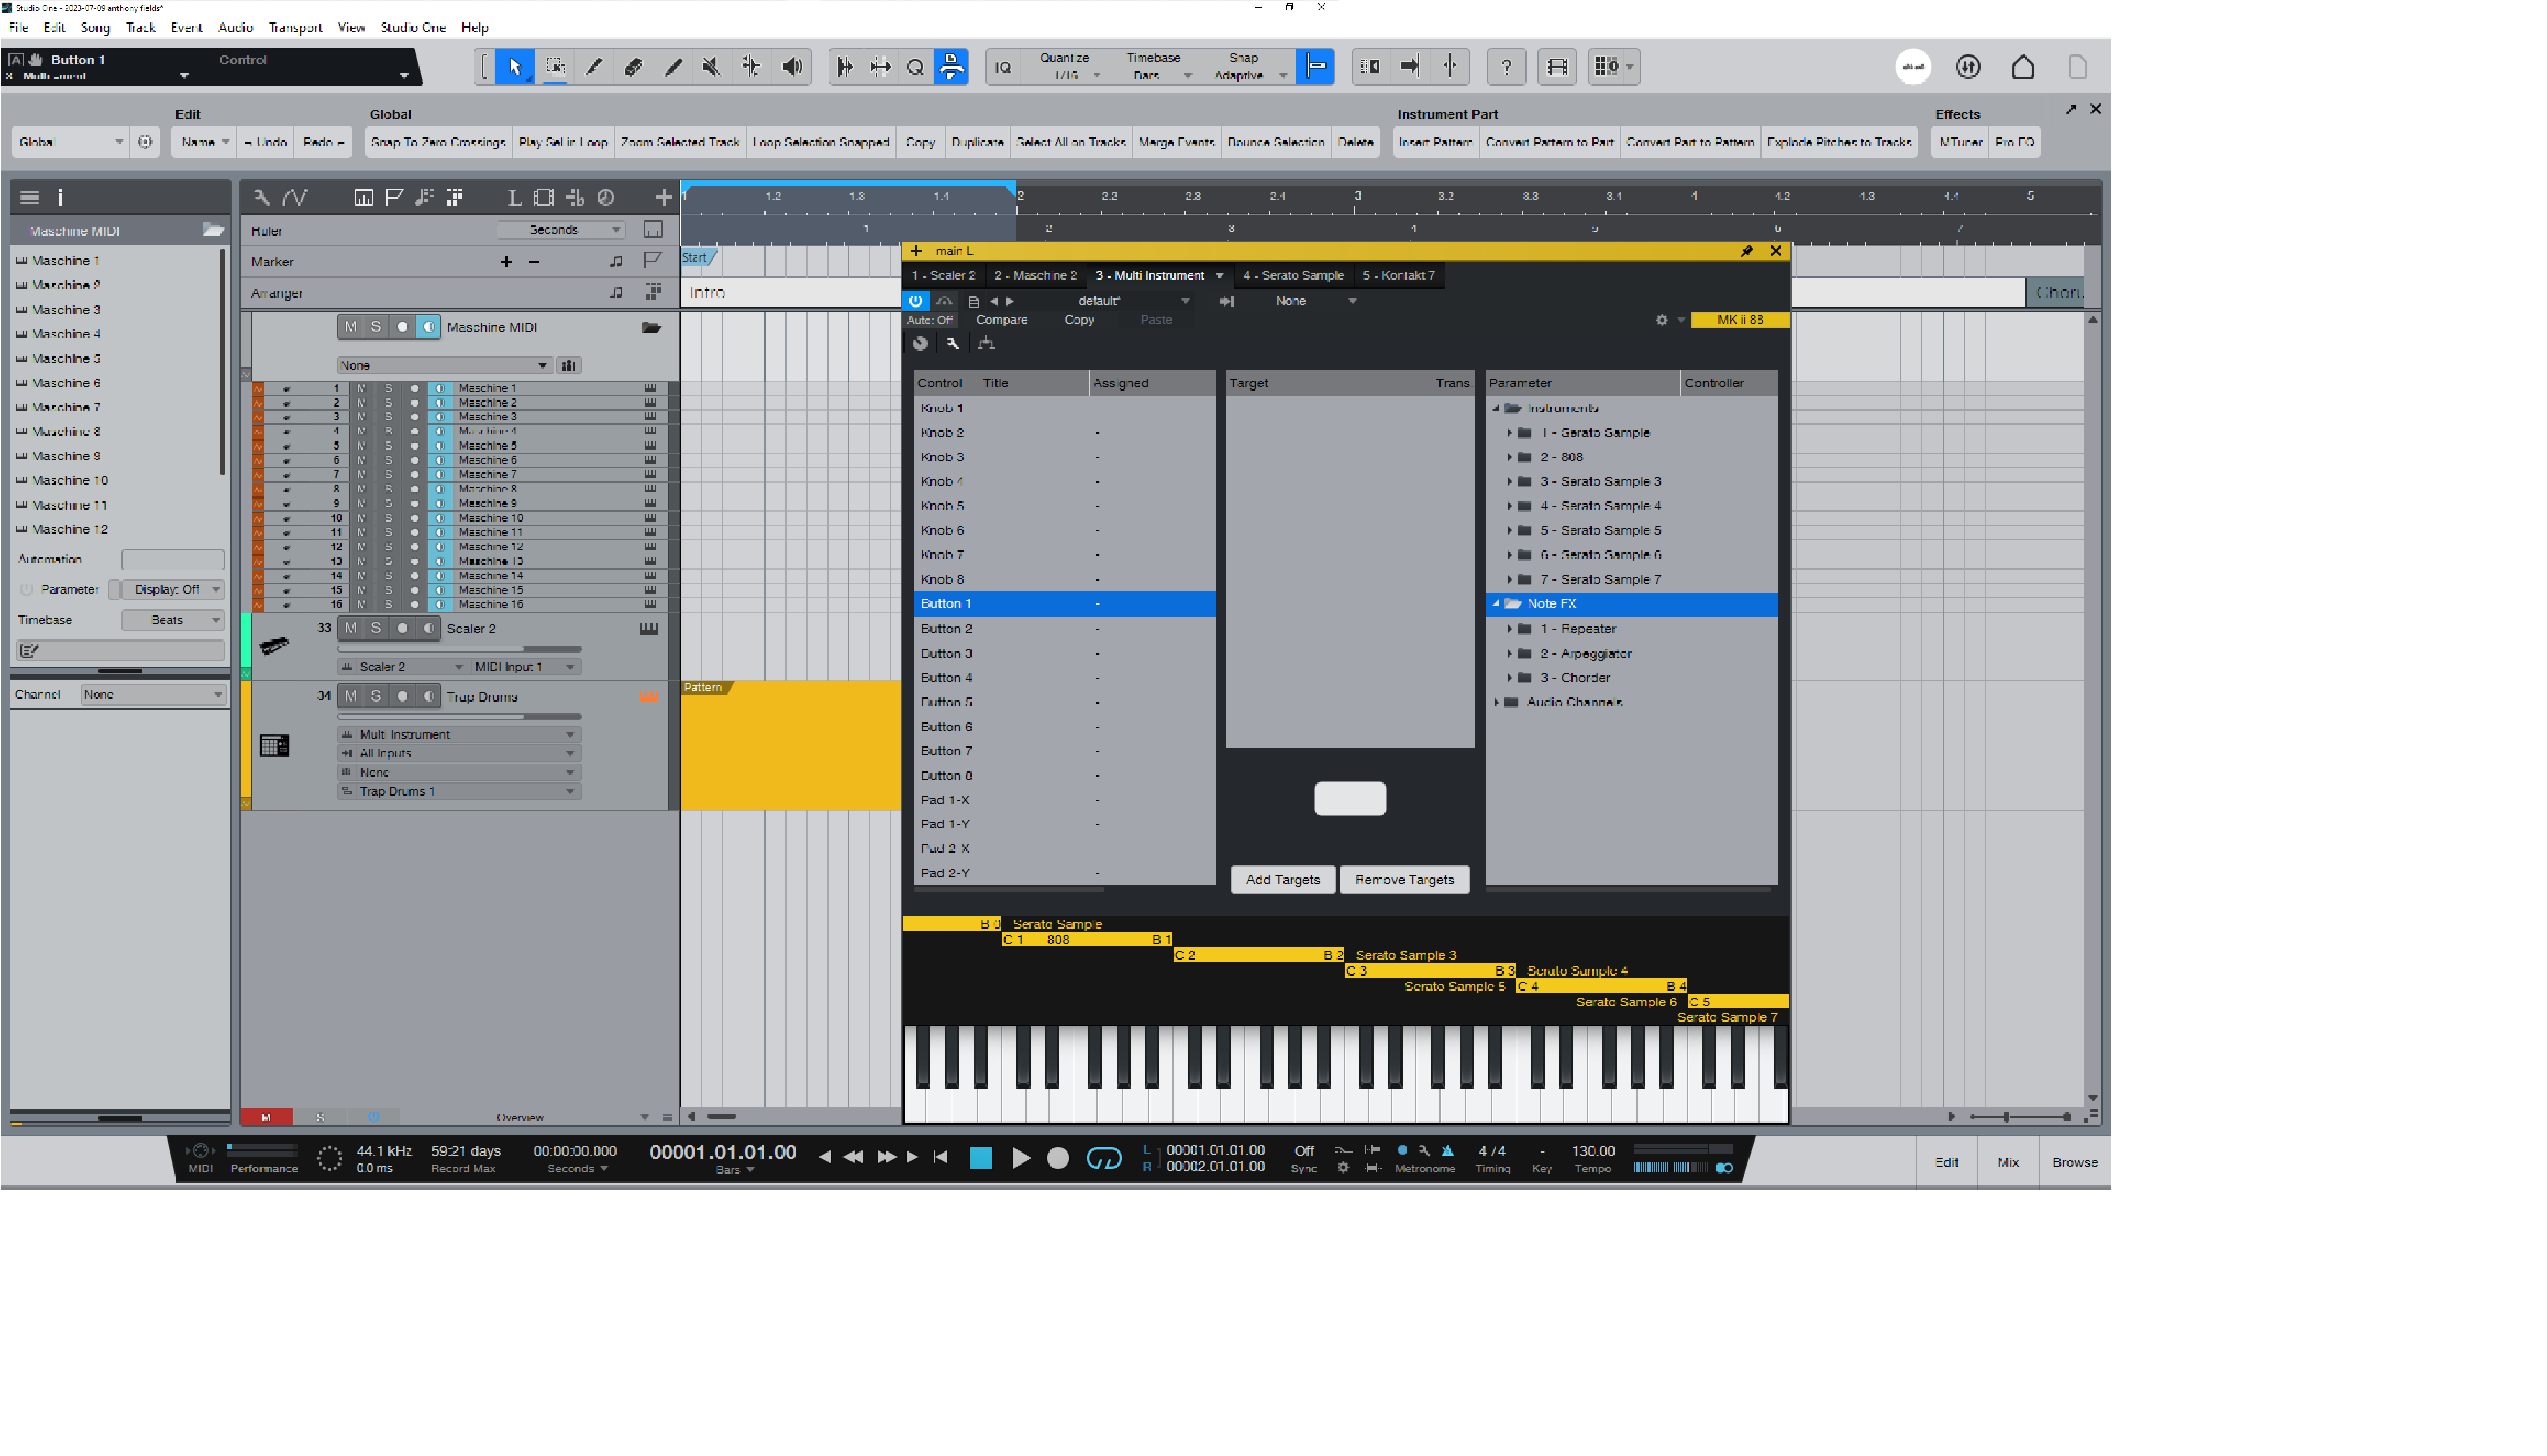Expand the Audio Channels tree folder
The width and height of the screenshot is (2547, 1456).
click(1496, 702)
